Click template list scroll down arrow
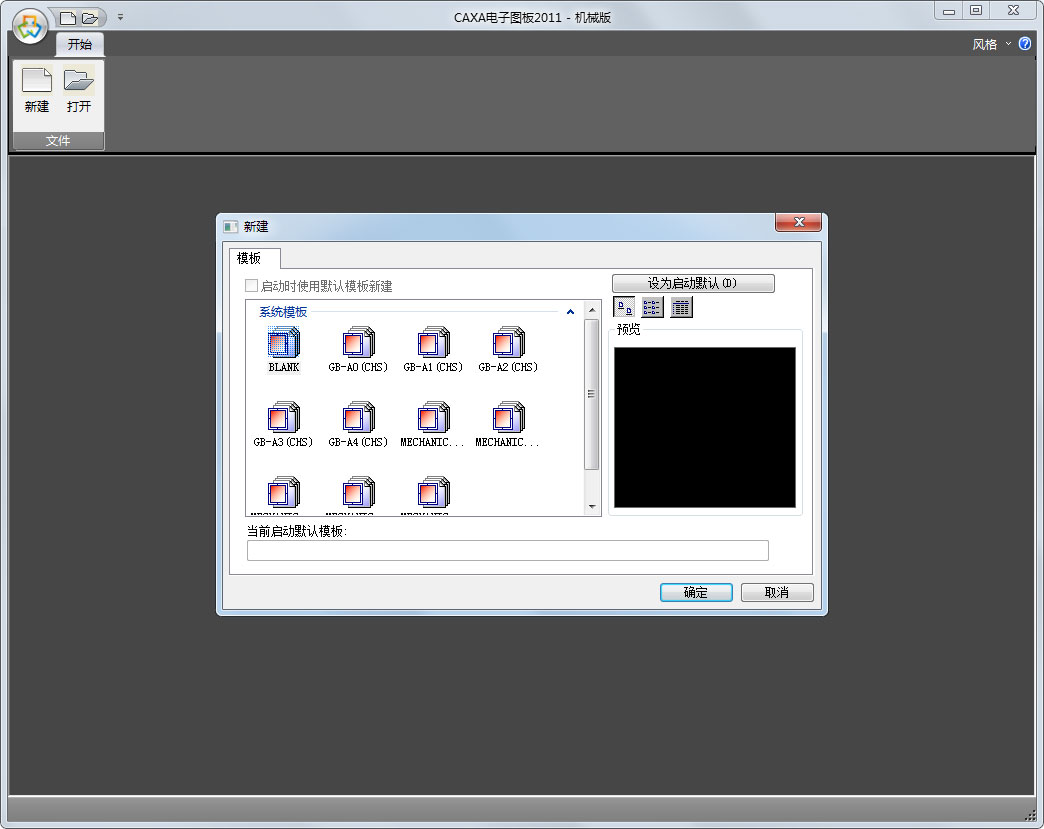 [x=592, y=507]
